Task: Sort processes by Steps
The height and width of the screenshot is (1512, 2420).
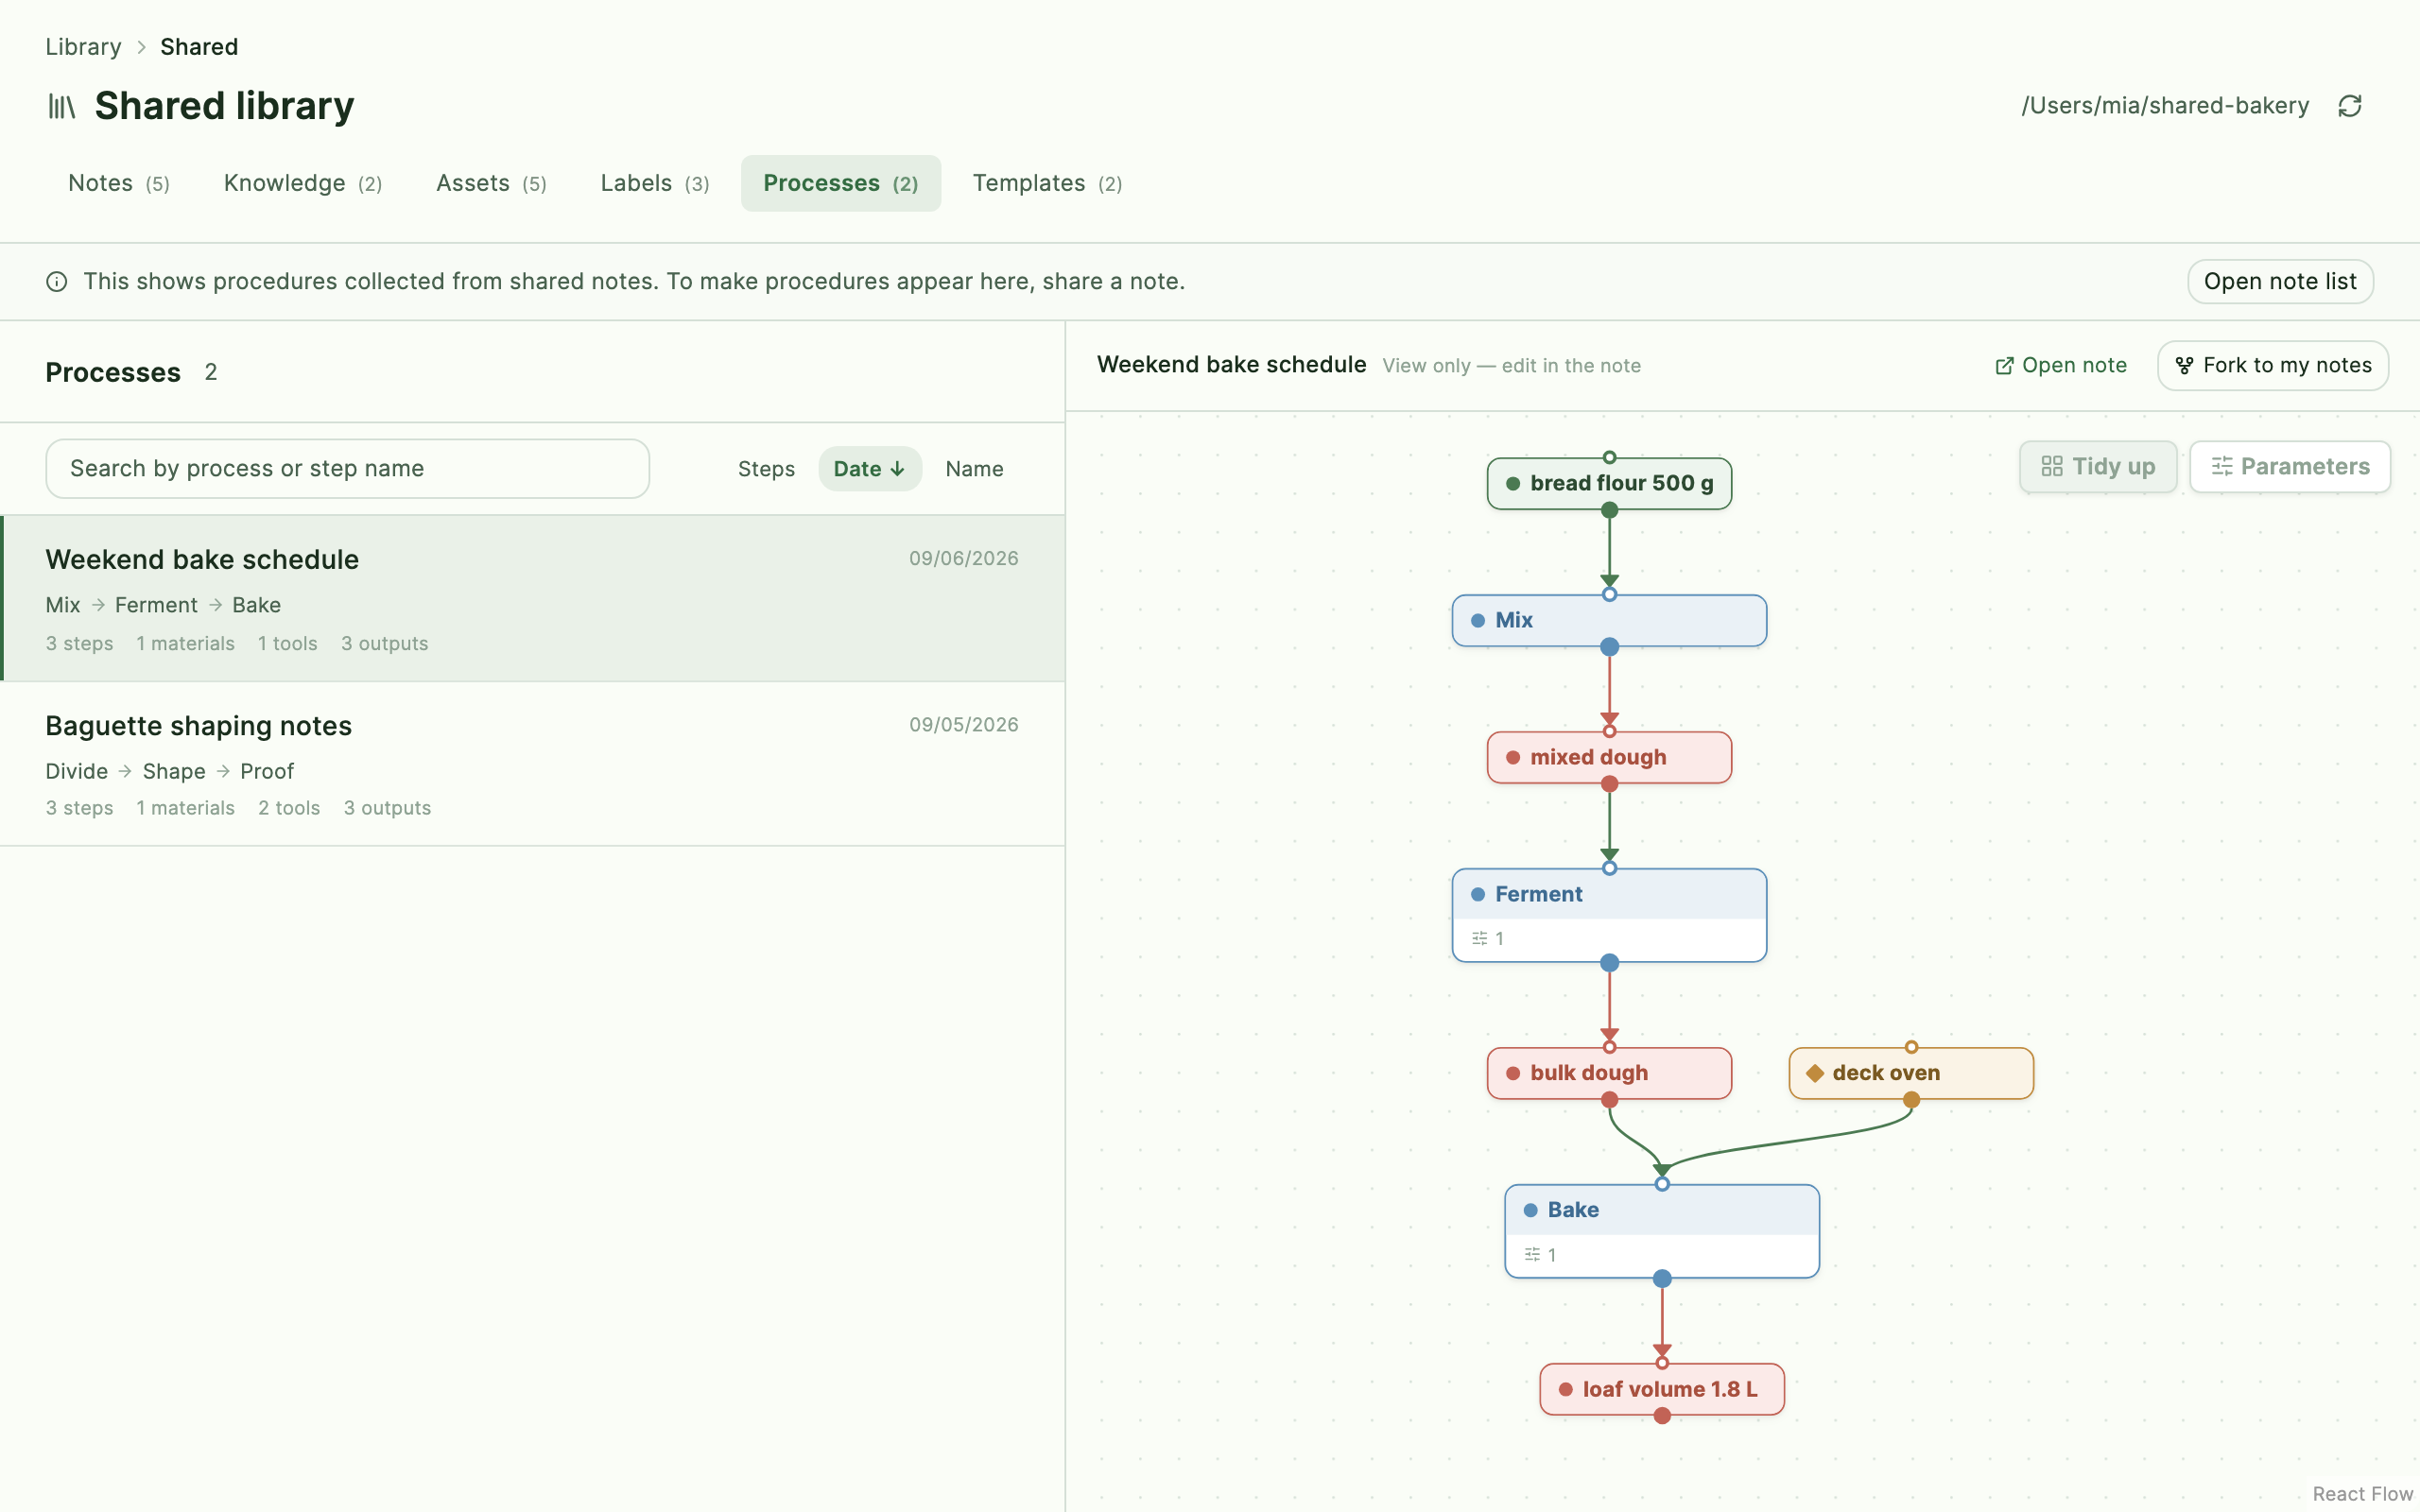Action: point(766,469)
